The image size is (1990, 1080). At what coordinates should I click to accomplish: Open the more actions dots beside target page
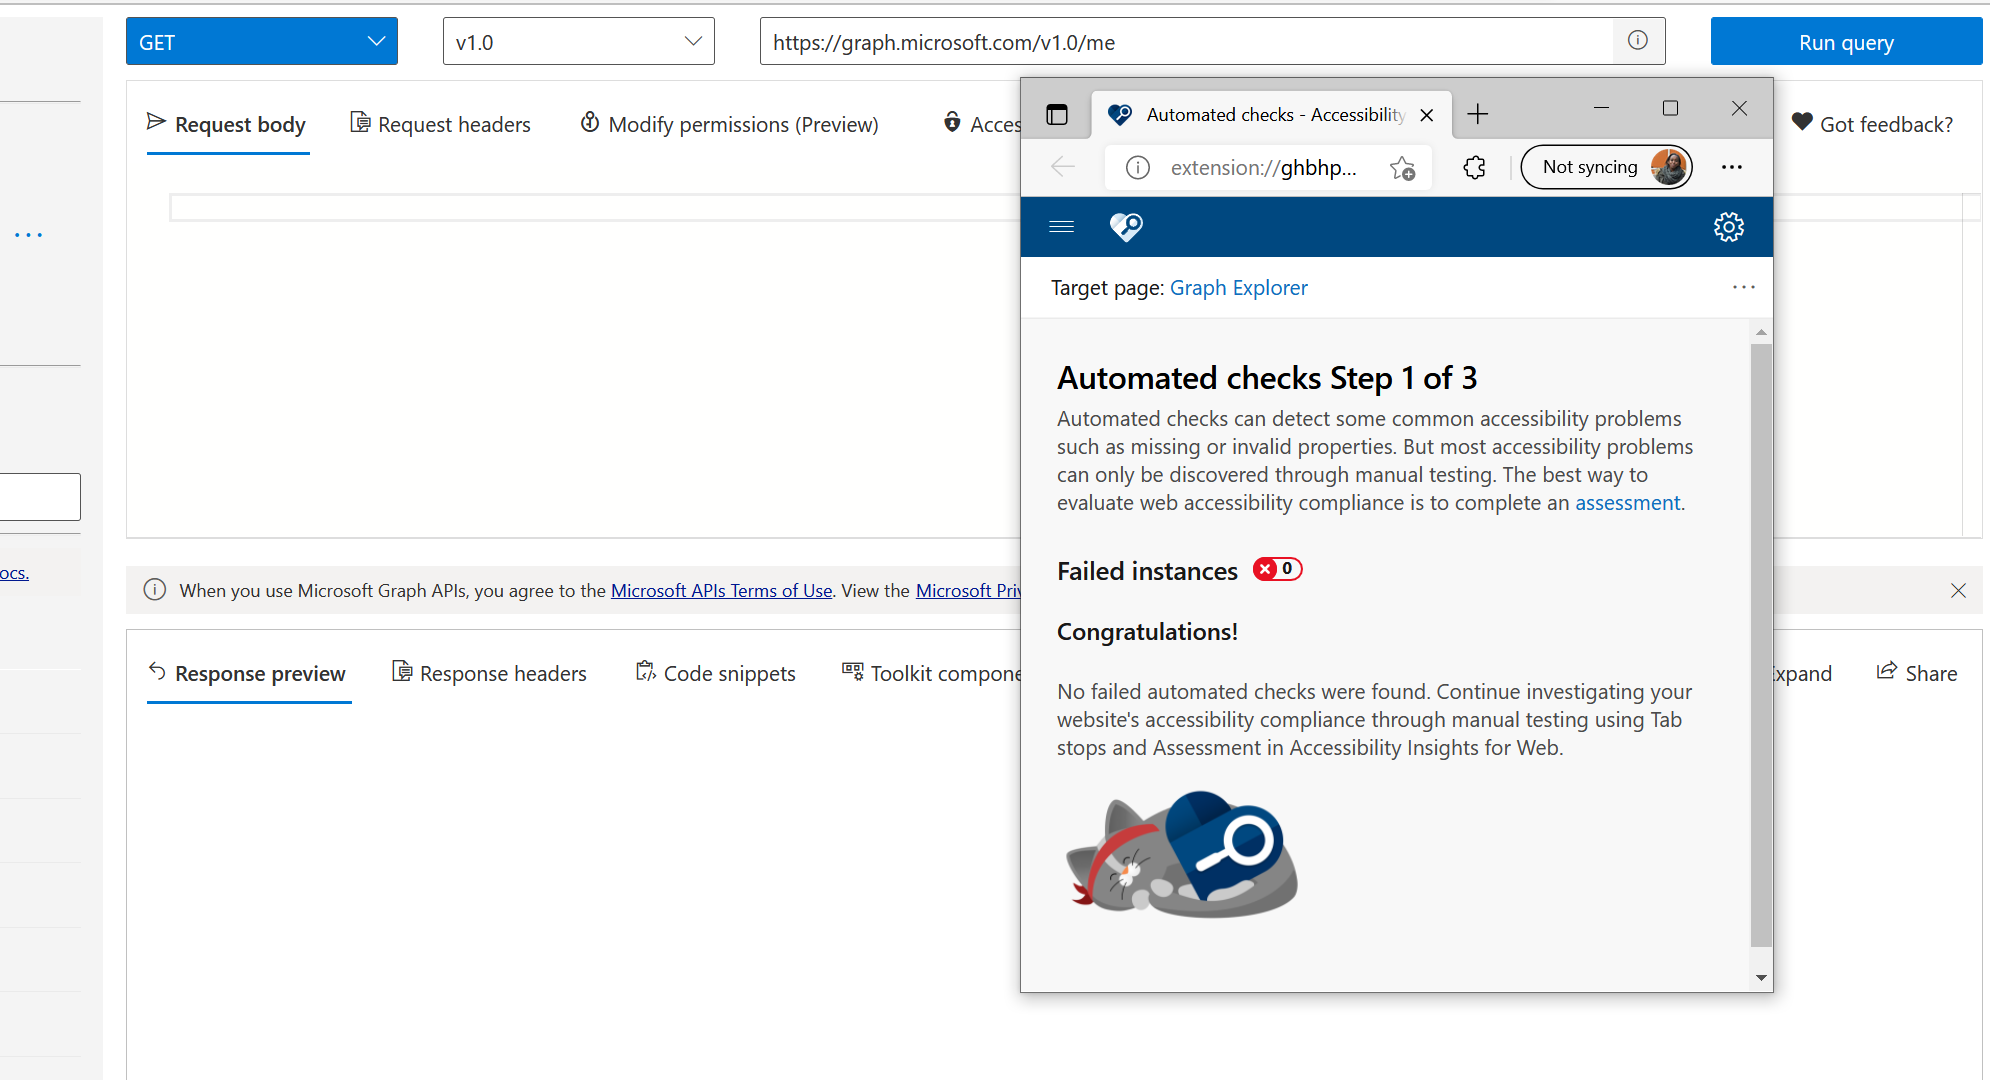pyautogui.click(x=1743, y=287)
